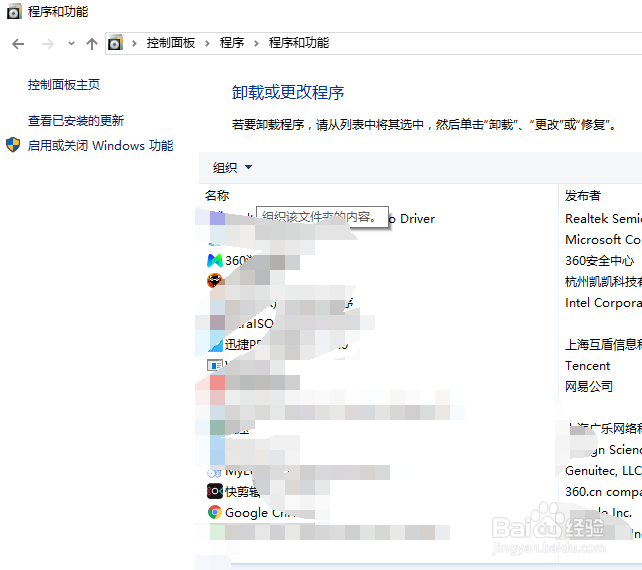Select the Google Chrome list entry
The height and width of the screenshot is (570, 642).
[262, 512]
